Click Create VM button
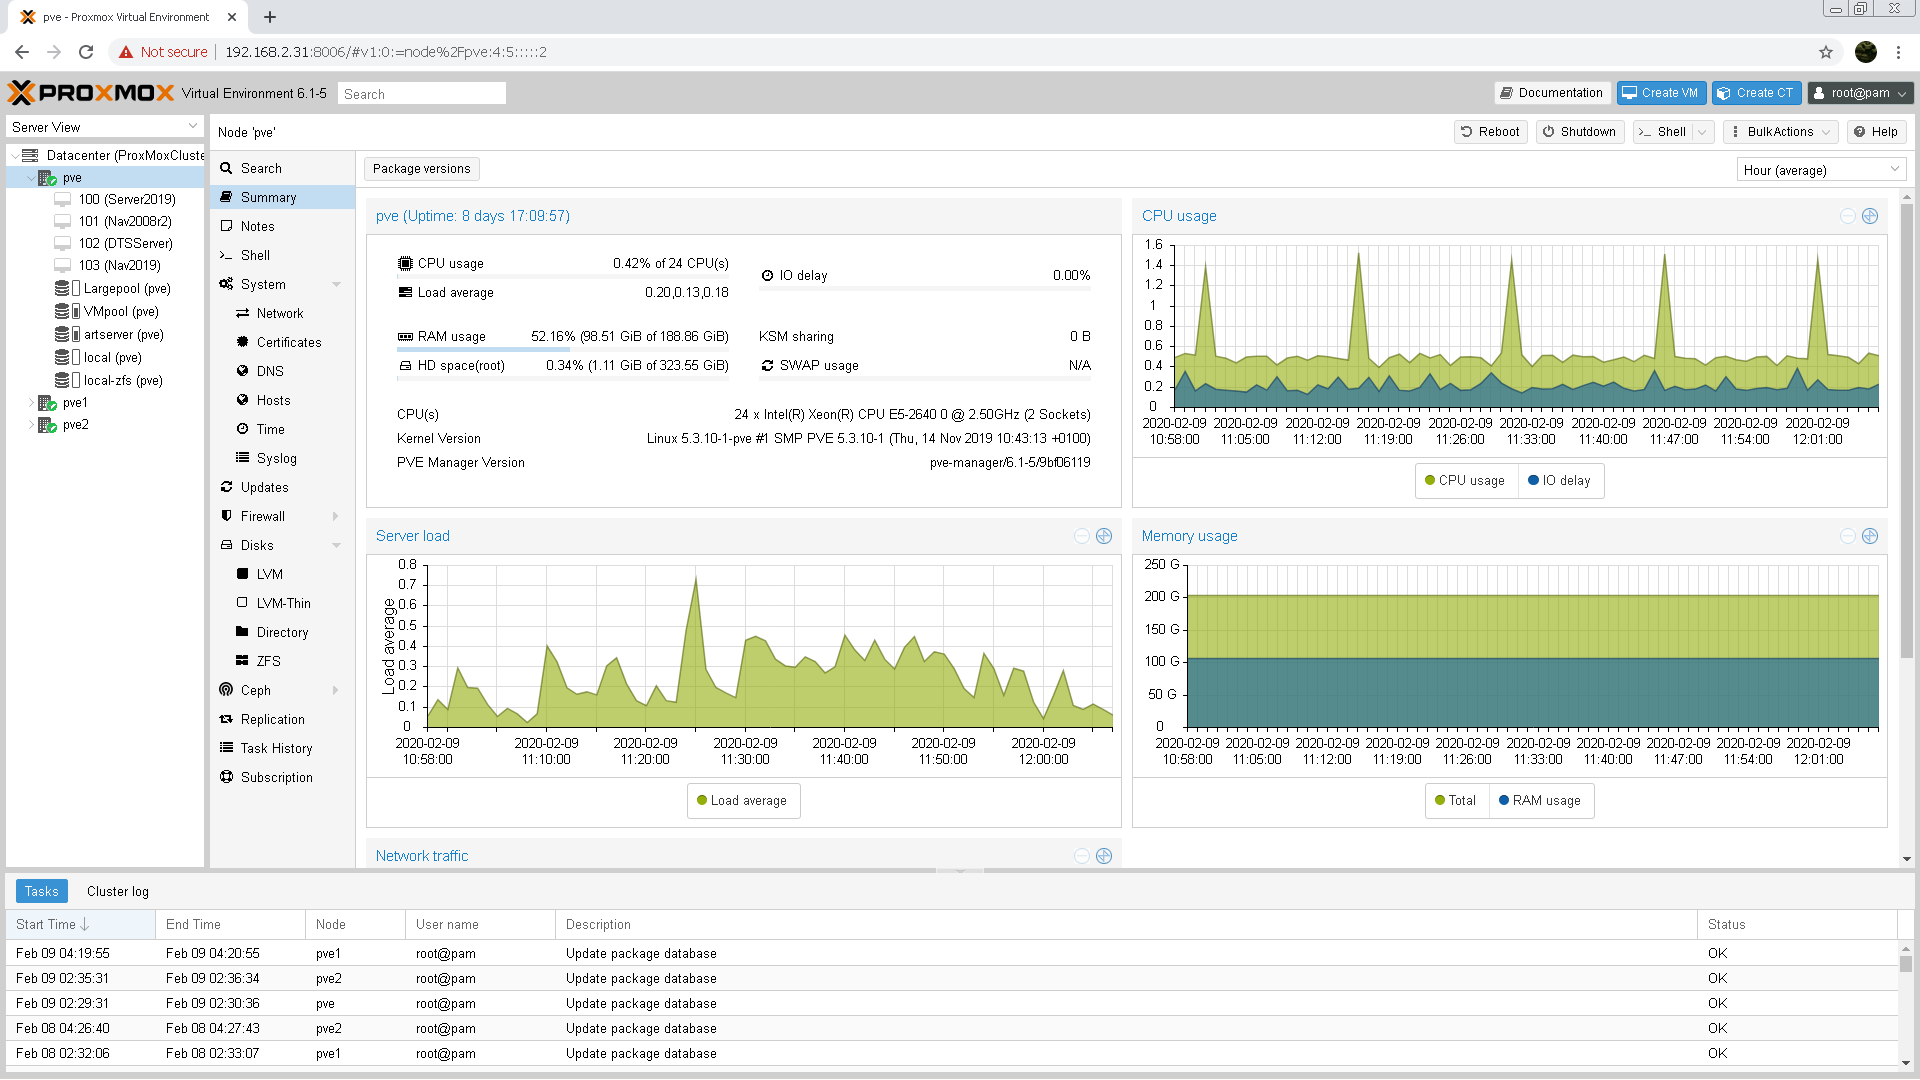This screenshot has width=1920, height=1080. click(x=1660, y=93)
